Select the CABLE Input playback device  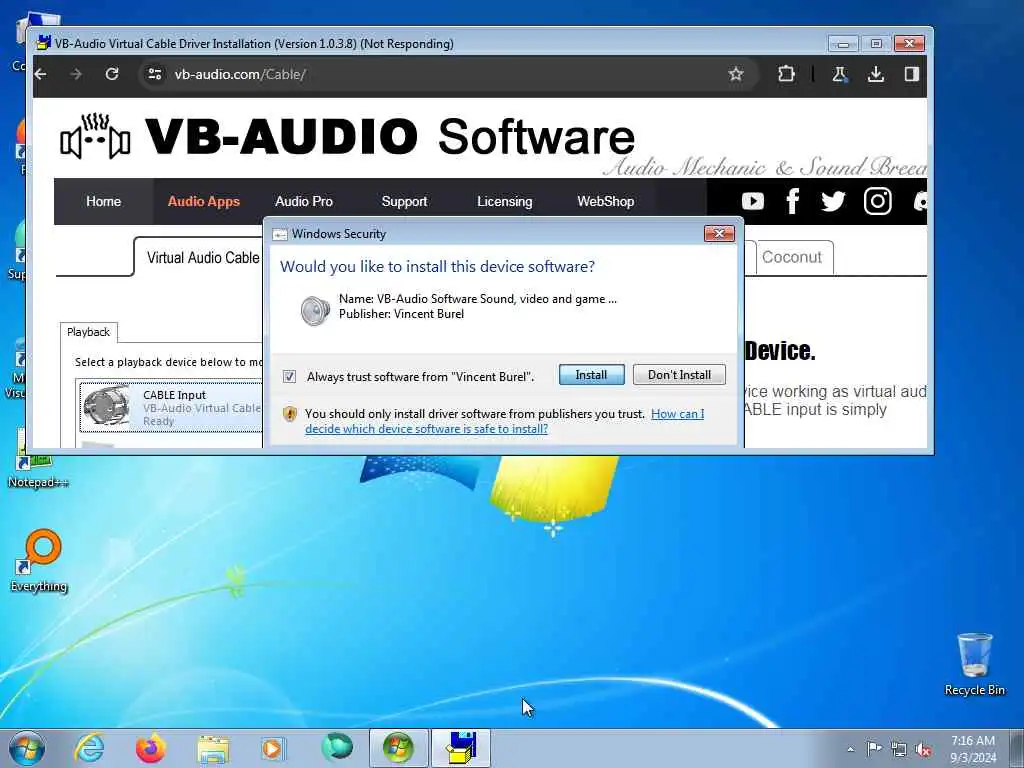[171, 408]
